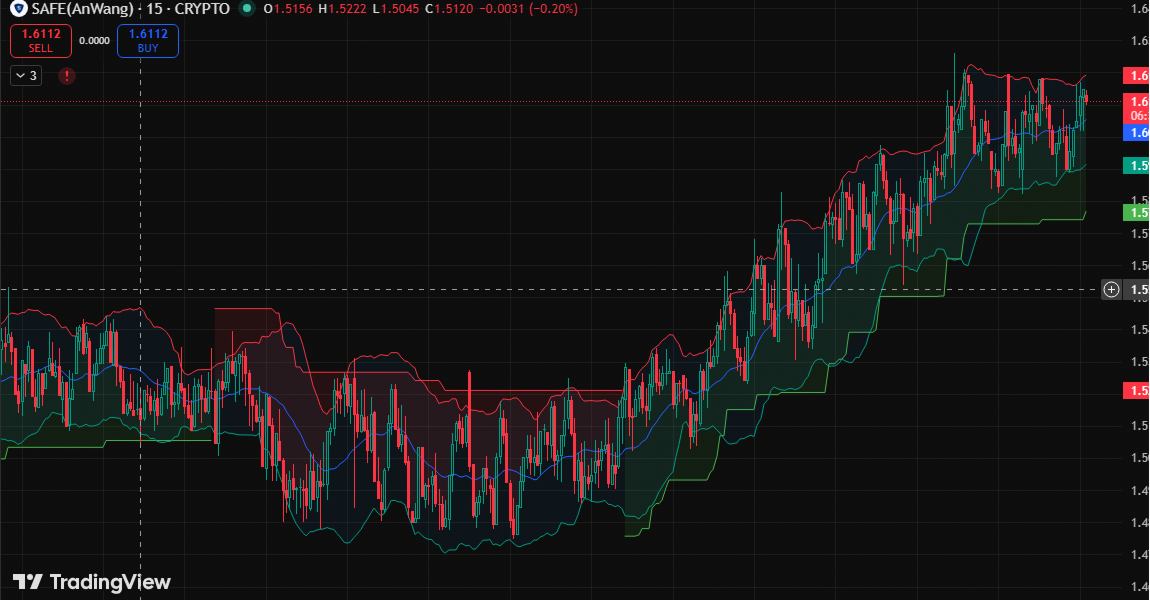Click the TradingView logo
Viewport: 1150px width, 600px height.
tap(92, 582)
